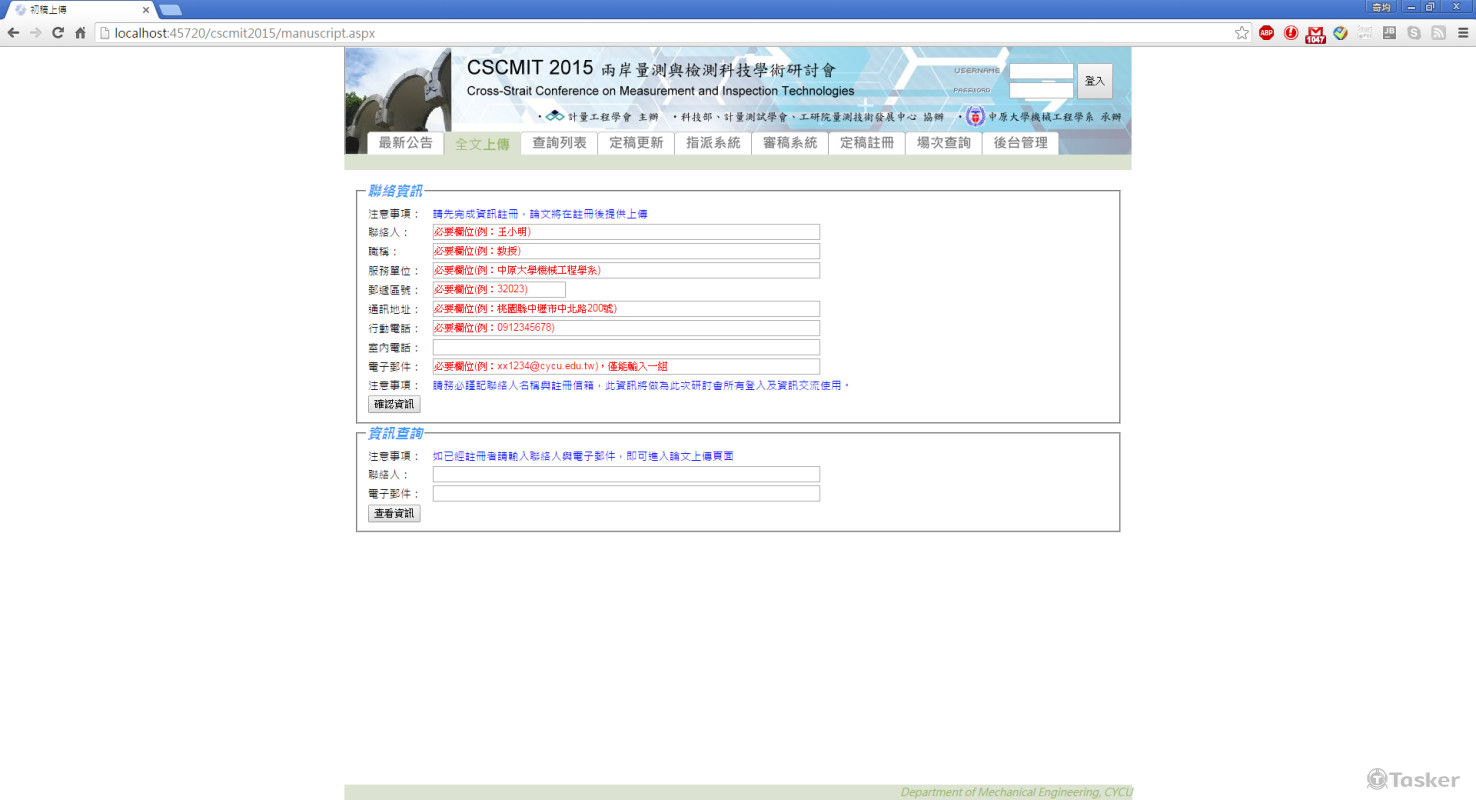Screen dimensions: 1476x800
Task: Click inside the USERNAME input field
Action: pos(1040,71)
